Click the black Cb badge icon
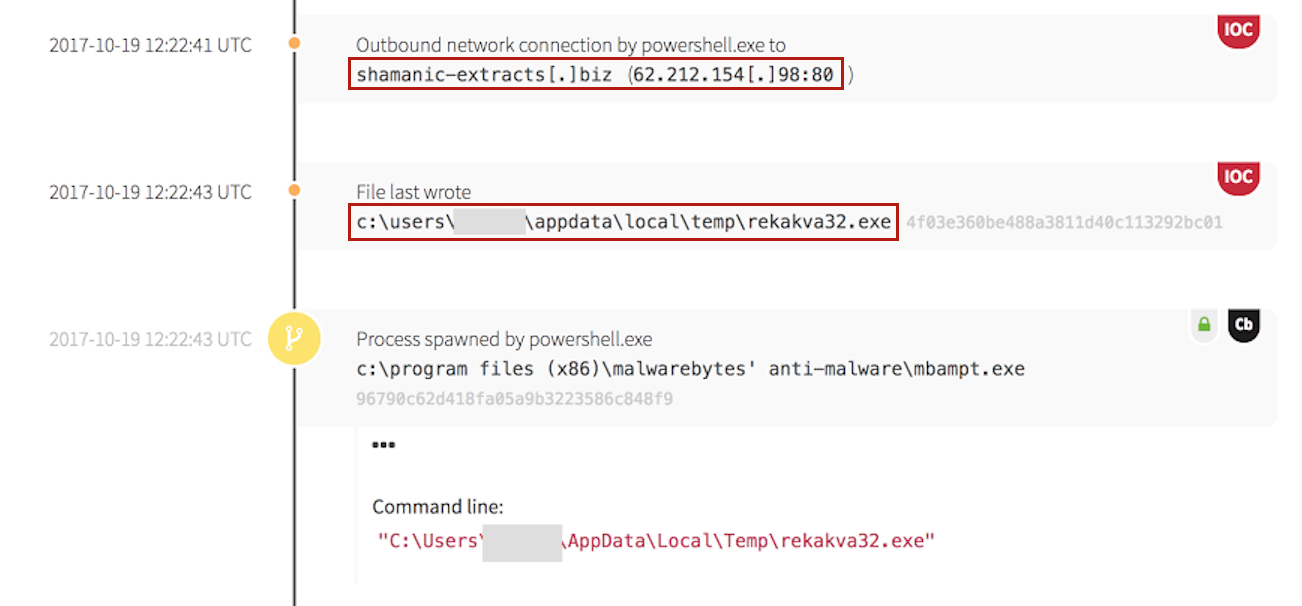1302x606 pixels. (1244, 325)
